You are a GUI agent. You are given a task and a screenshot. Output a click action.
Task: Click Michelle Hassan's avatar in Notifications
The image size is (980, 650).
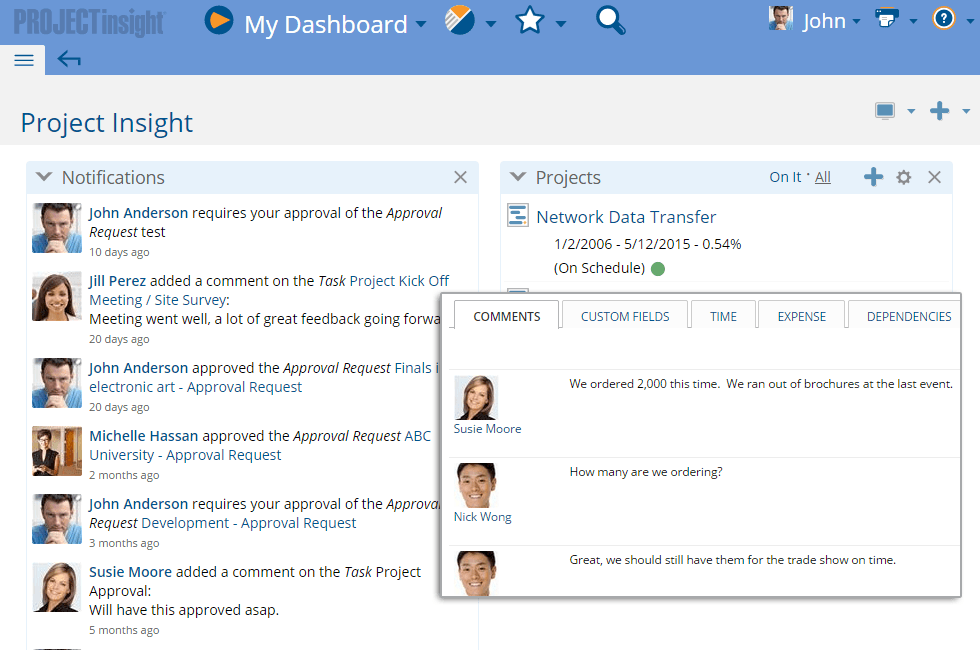point(57,451)
